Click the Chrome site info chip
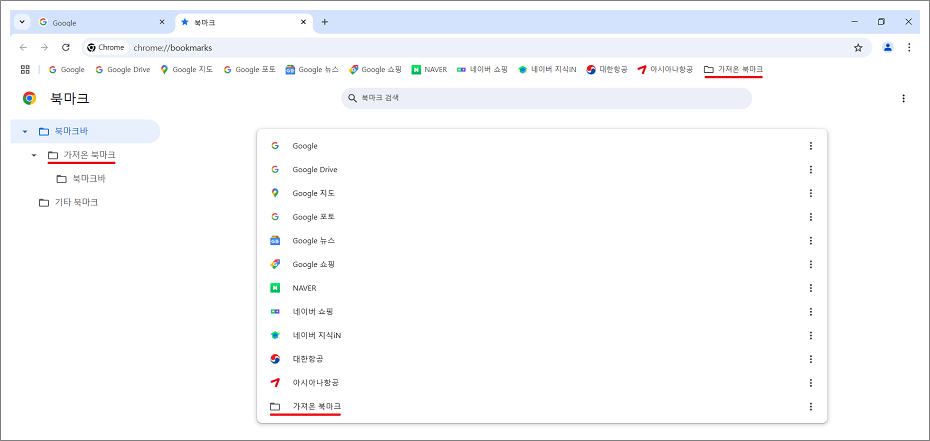This screenshot has width=930, height=441. point(106,47)
